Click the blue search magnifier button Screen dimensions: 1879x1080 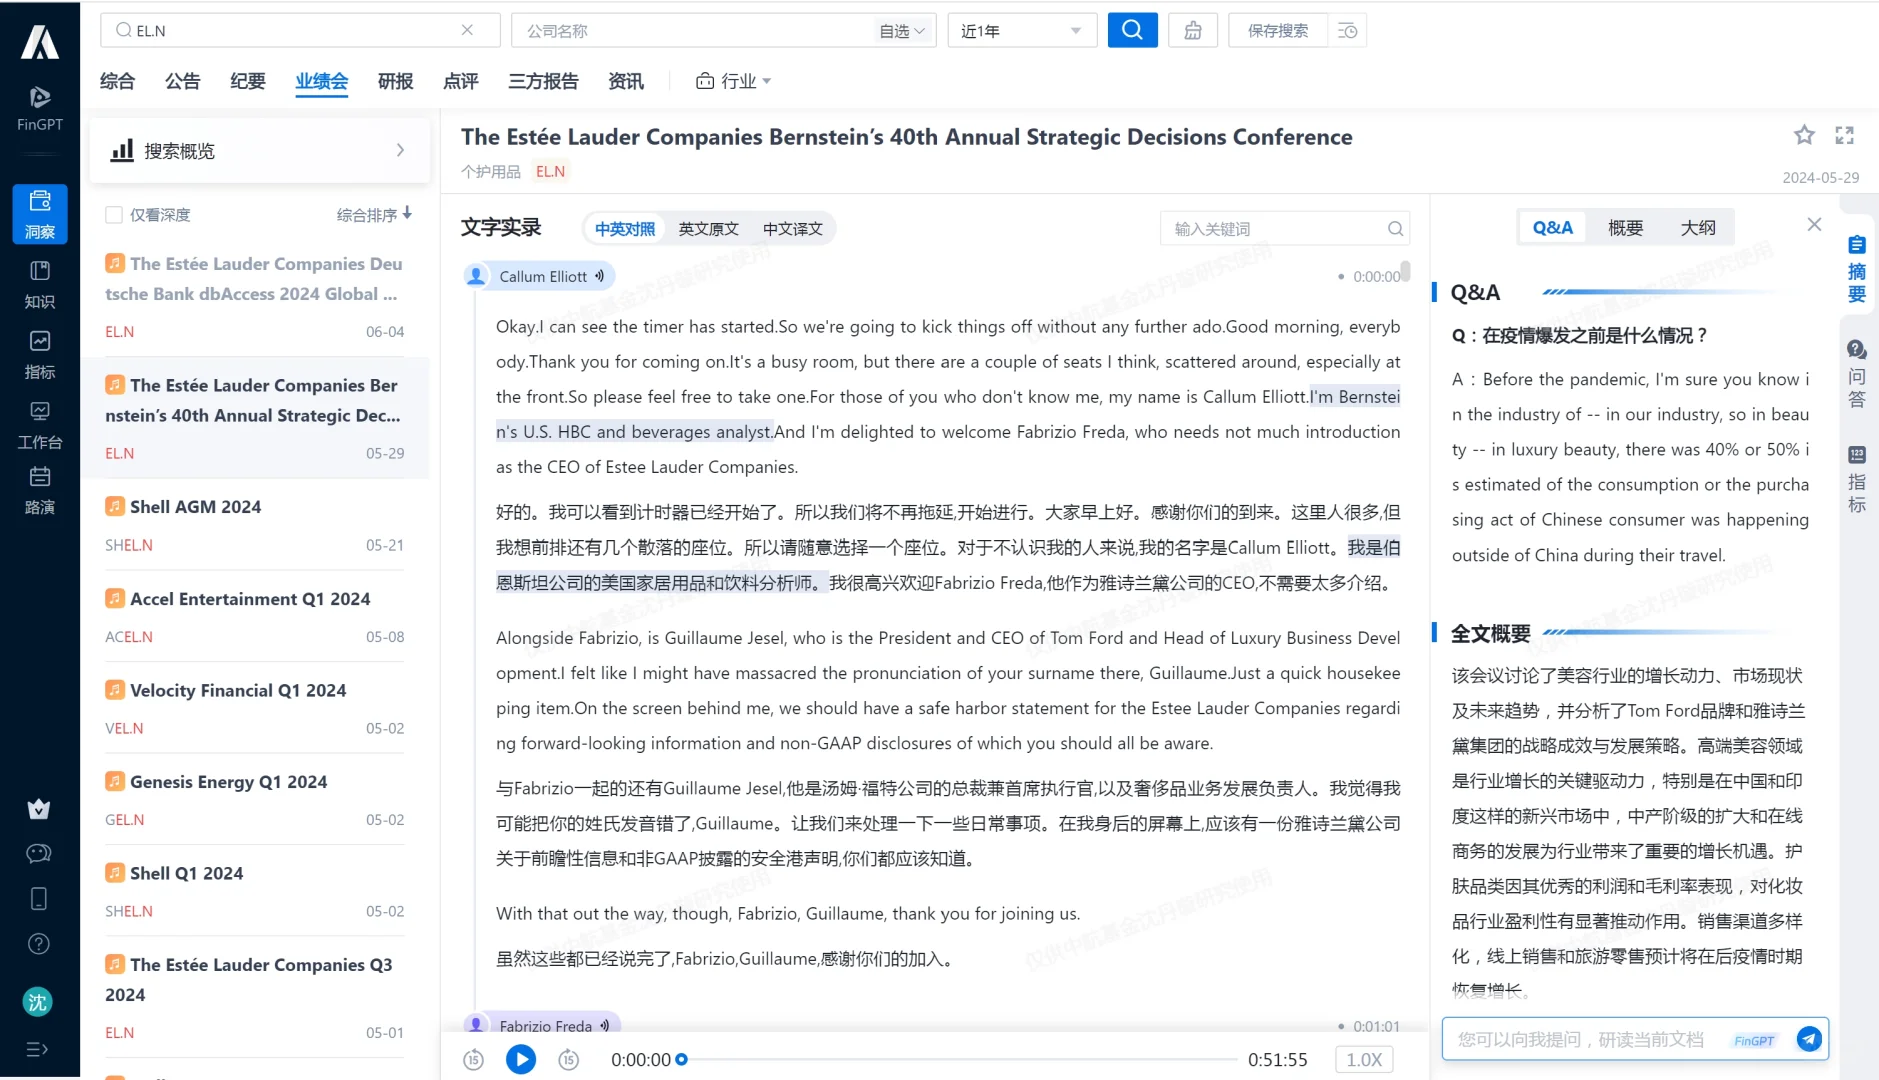click(1133, 30)
